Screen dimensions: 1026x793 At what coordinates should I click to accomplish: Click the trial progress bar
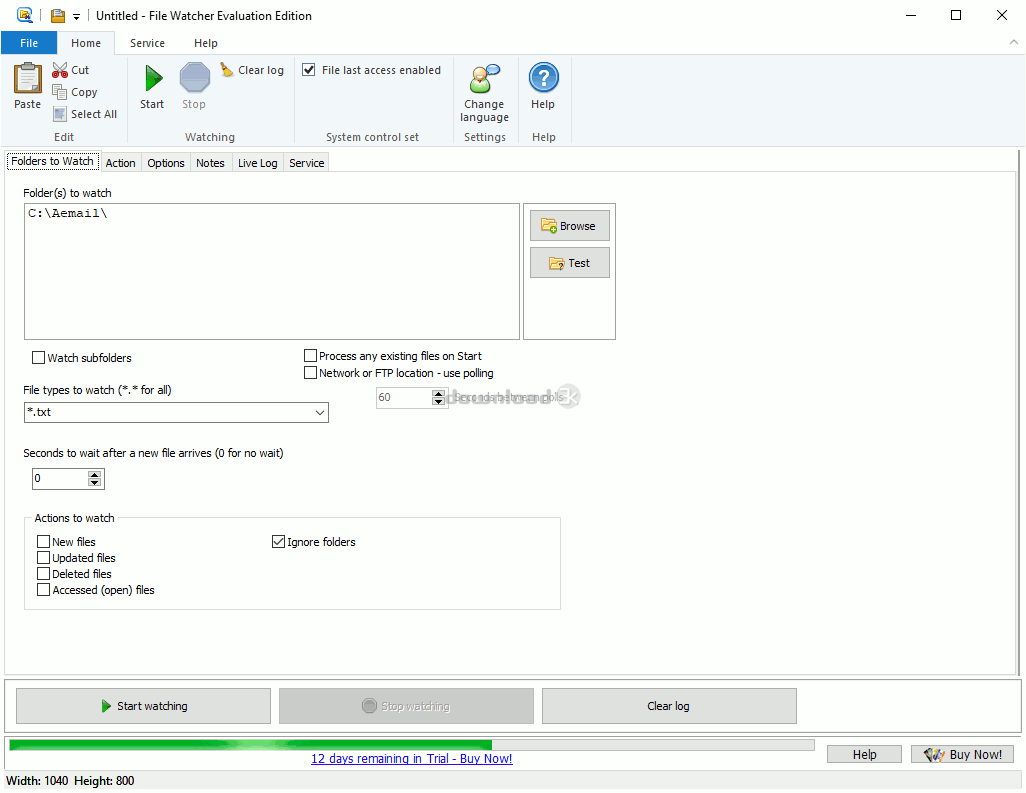tap(412, 745)
